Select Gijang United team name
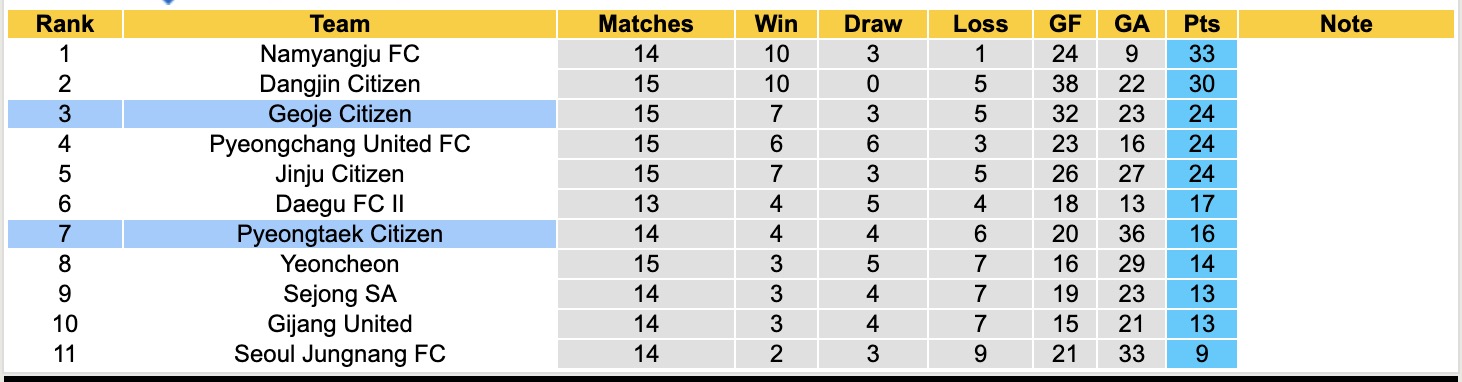Viewport: 1462px width, 382px height. (340, 324)
